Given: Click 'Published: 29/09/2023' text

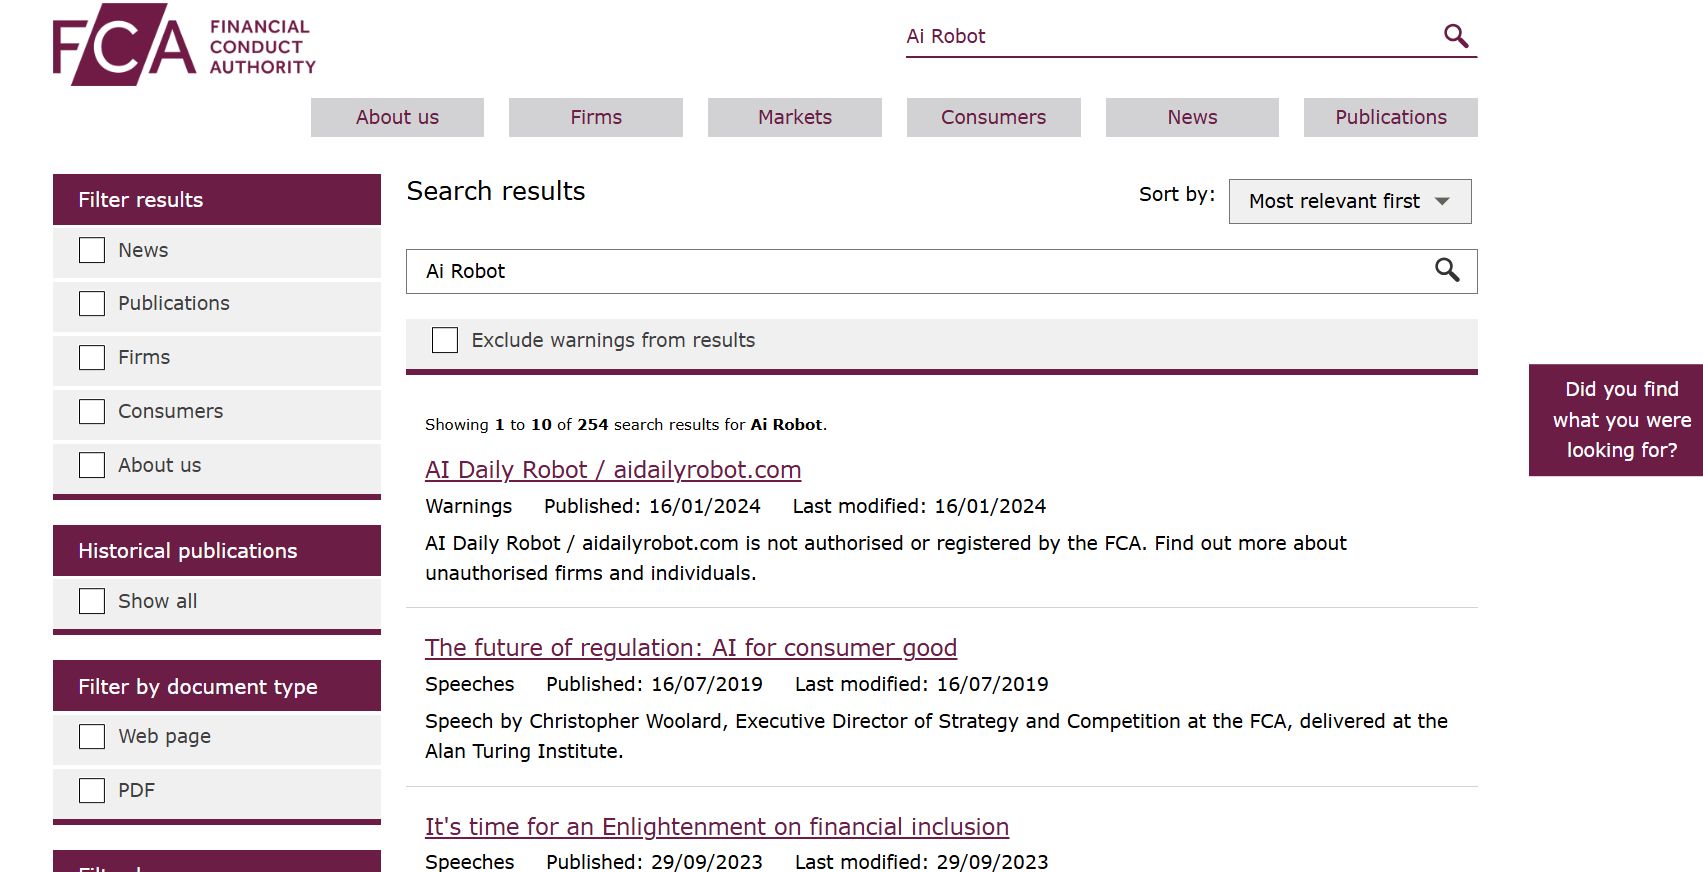Looking at the screenshot, I should point(654,862).
